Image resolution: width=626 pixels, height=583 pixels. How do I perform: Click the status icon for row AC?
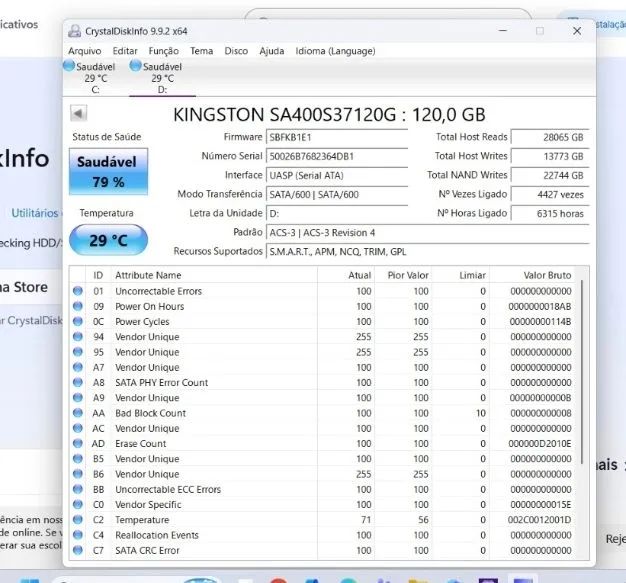78,428
